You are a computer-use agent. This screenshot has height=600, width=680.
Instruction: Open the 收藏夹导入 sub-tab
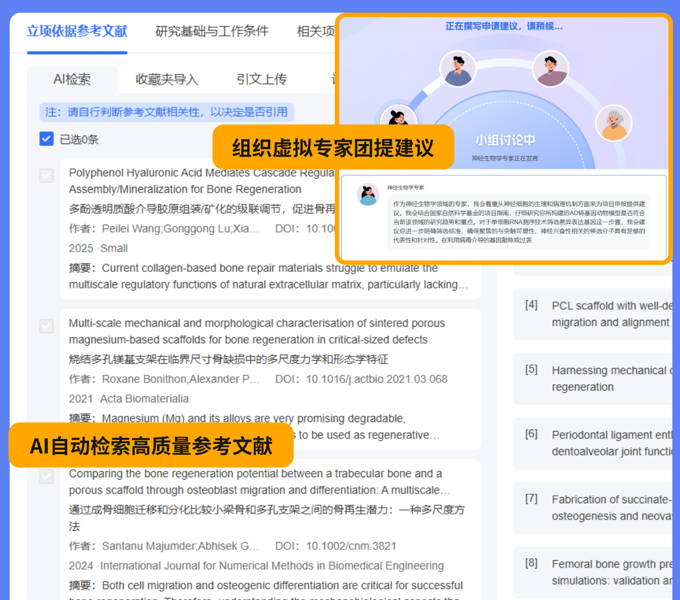pyautogui.click(x=167, y=79)
